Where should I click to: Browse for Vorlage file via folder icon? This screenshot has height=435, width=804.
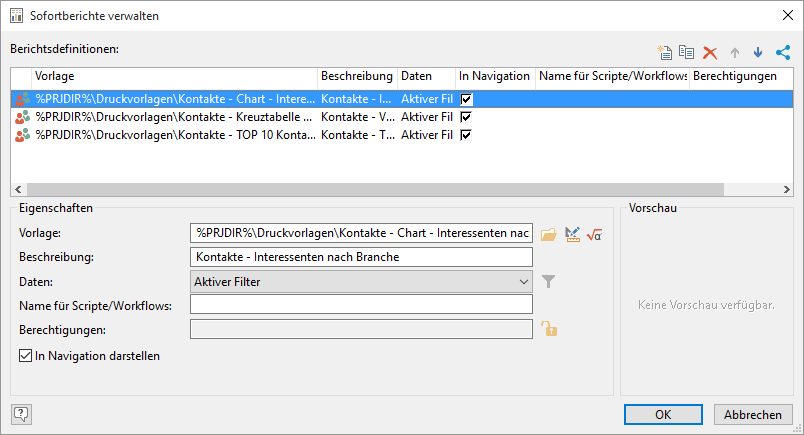click(548, 234)
